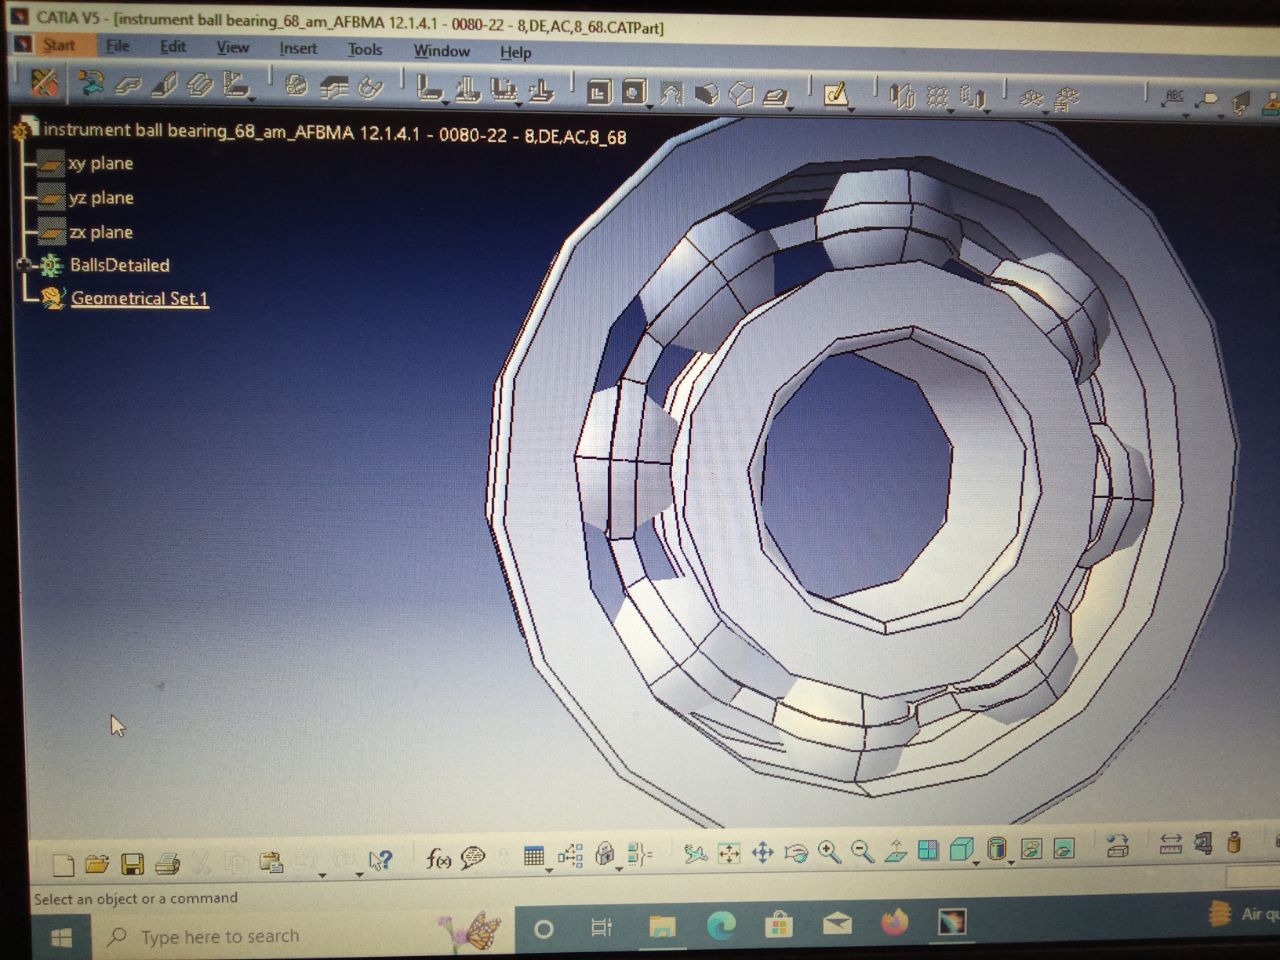Open the Mail app on taskbar
The image size is (1280, 960).
click(x=837, y=922)
